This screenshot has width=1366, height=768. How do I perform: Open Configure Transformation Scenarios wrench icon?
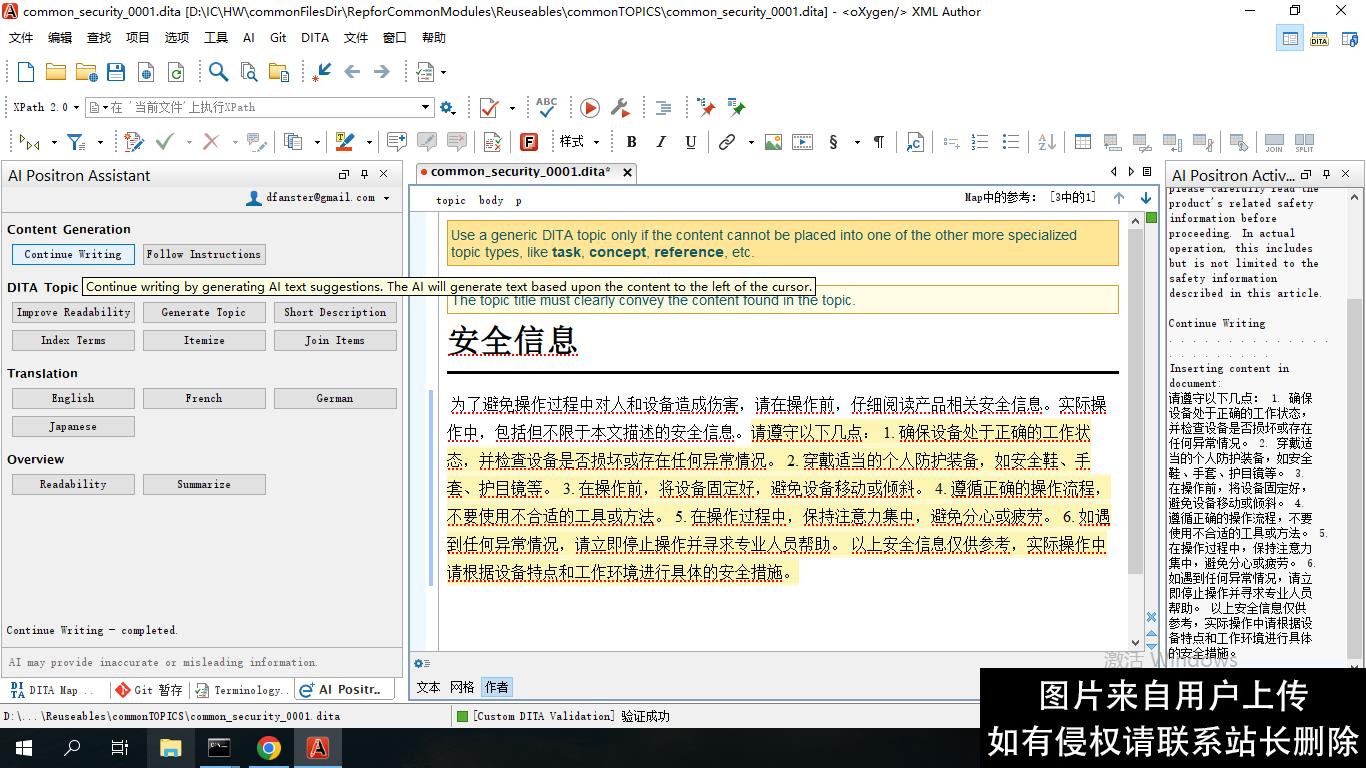coord(620,107)
